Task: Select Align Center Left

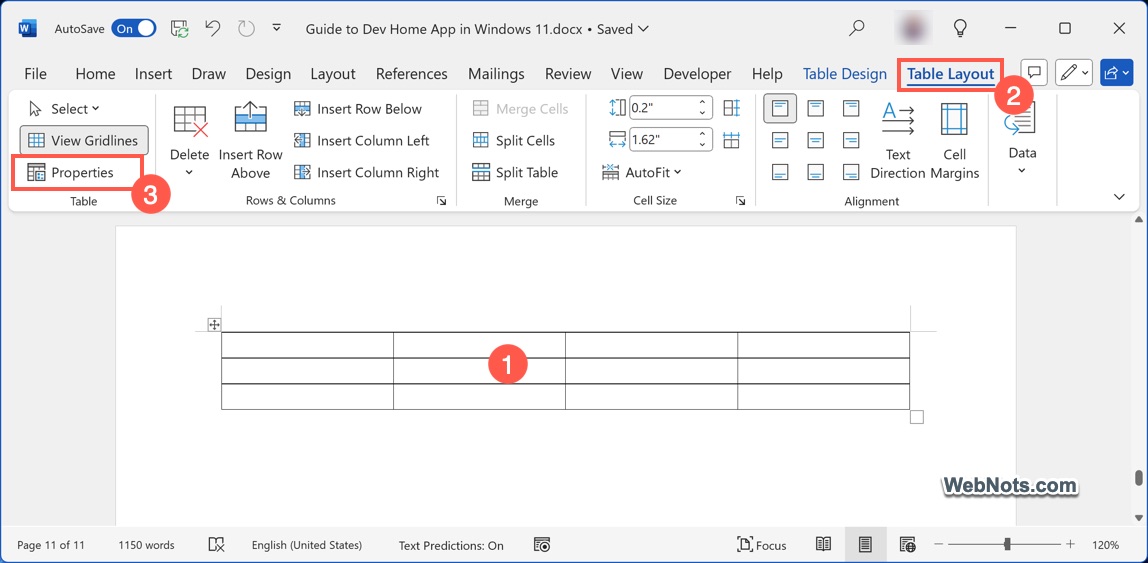Action: point(780,140)
